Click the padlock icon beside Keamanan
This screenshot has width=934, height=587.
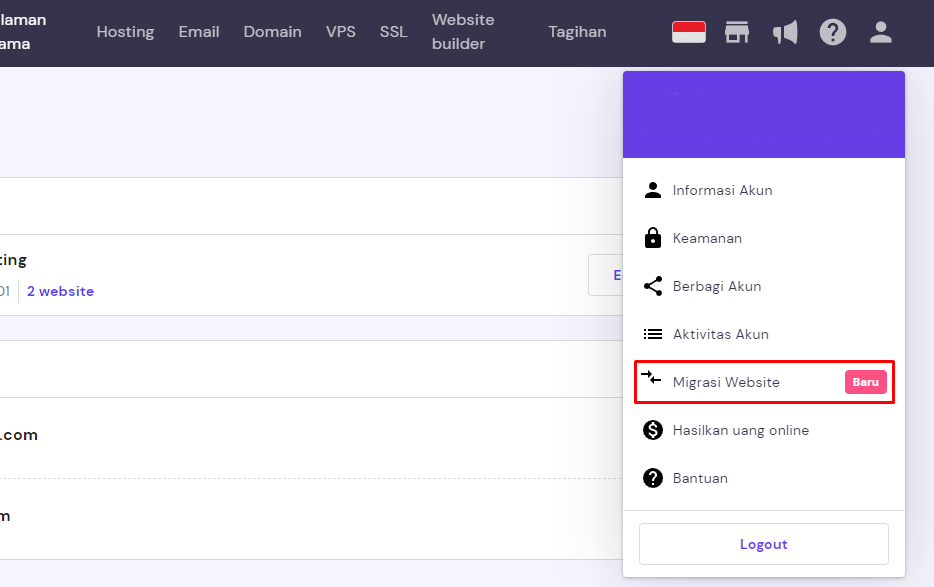pyautogui.click(x=653, y=238)
